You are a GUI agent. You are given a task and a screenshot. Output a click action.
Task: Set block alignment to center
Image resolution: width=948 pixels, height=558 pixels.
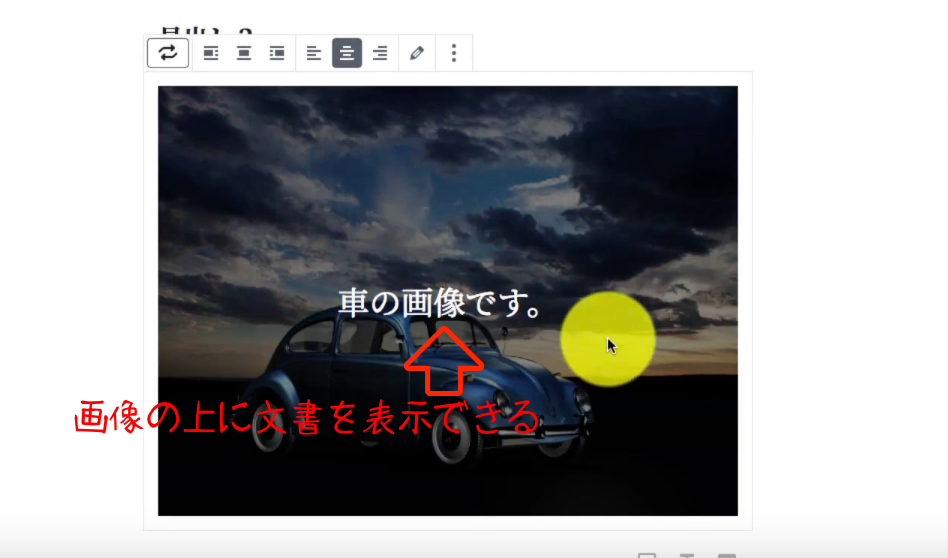(x=244, y=53)
